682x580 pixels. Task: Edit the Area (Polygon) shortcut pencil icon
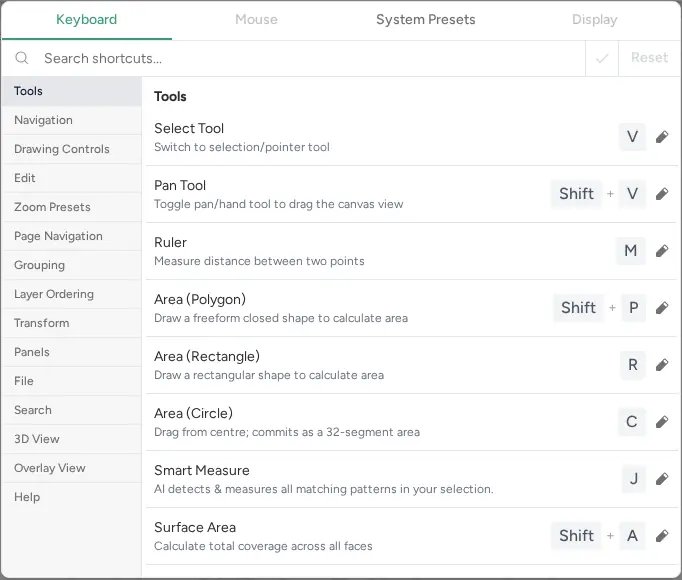tap(662, 308)
